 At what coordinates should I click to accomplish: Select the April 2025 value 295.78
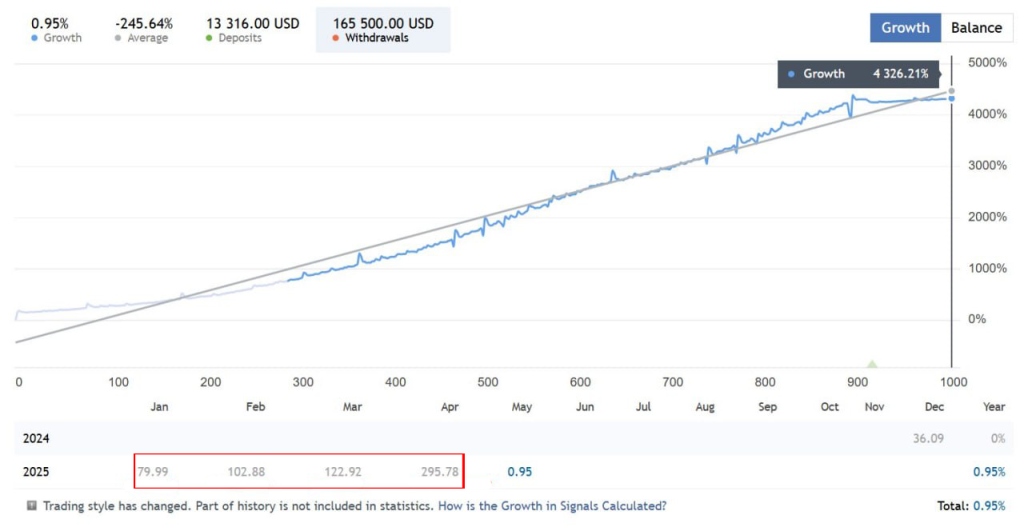(440, 471)
